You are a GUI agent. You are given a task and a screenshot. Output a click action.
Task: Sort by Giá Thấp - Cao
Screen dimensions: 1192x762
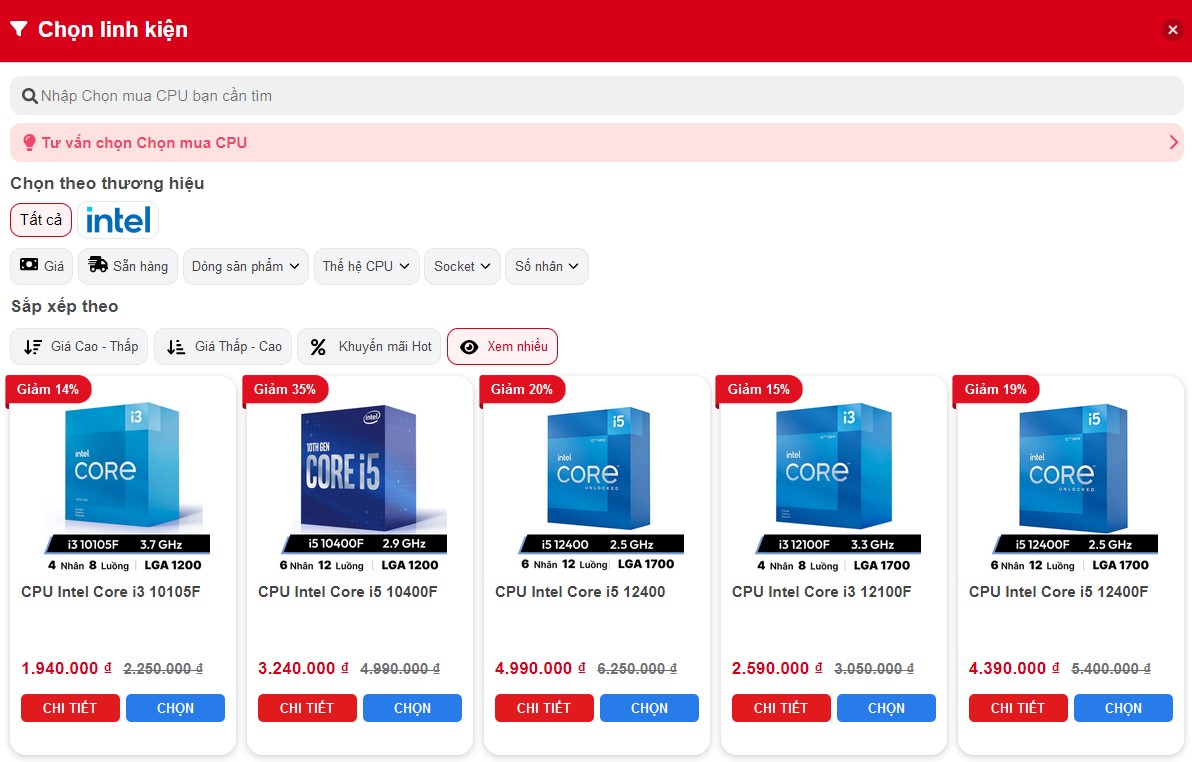[x=224, y=347]
